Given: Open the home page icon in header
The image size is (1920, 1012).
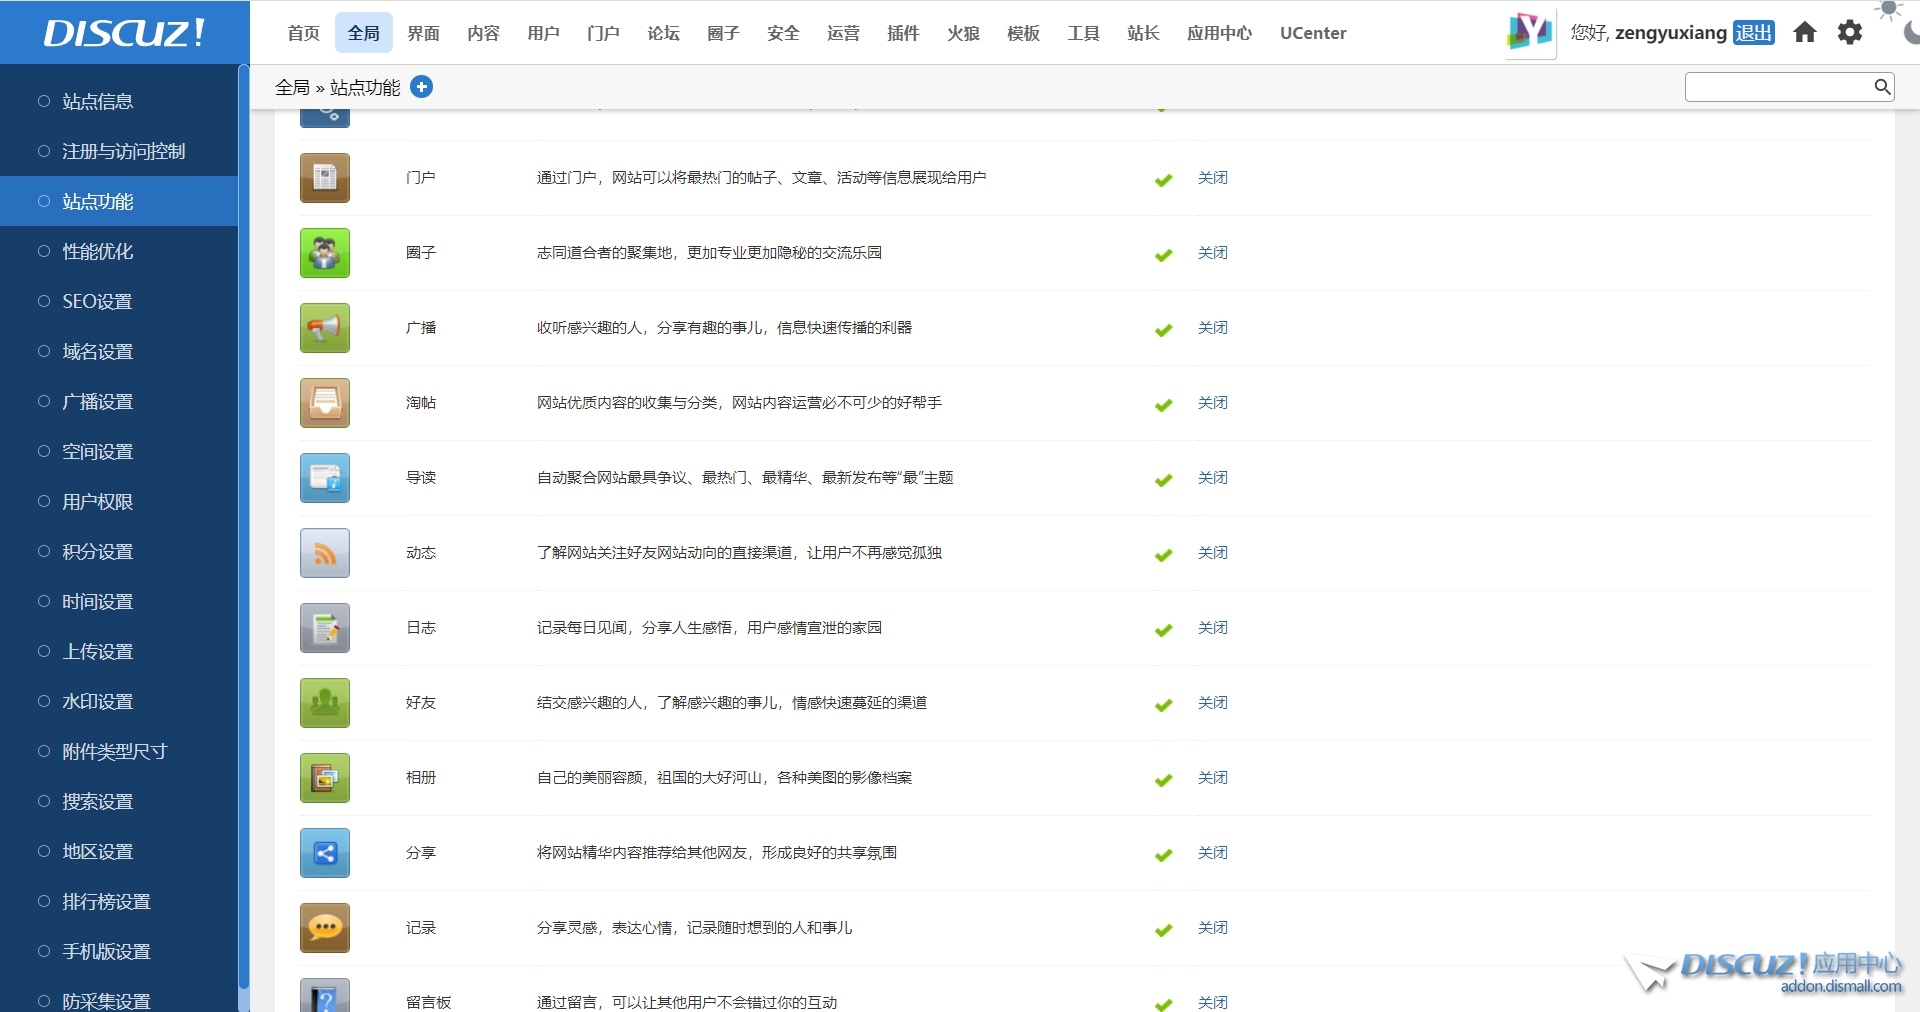Looking at the screenshot, I should pyautogui.click(x=1804, y=33).
